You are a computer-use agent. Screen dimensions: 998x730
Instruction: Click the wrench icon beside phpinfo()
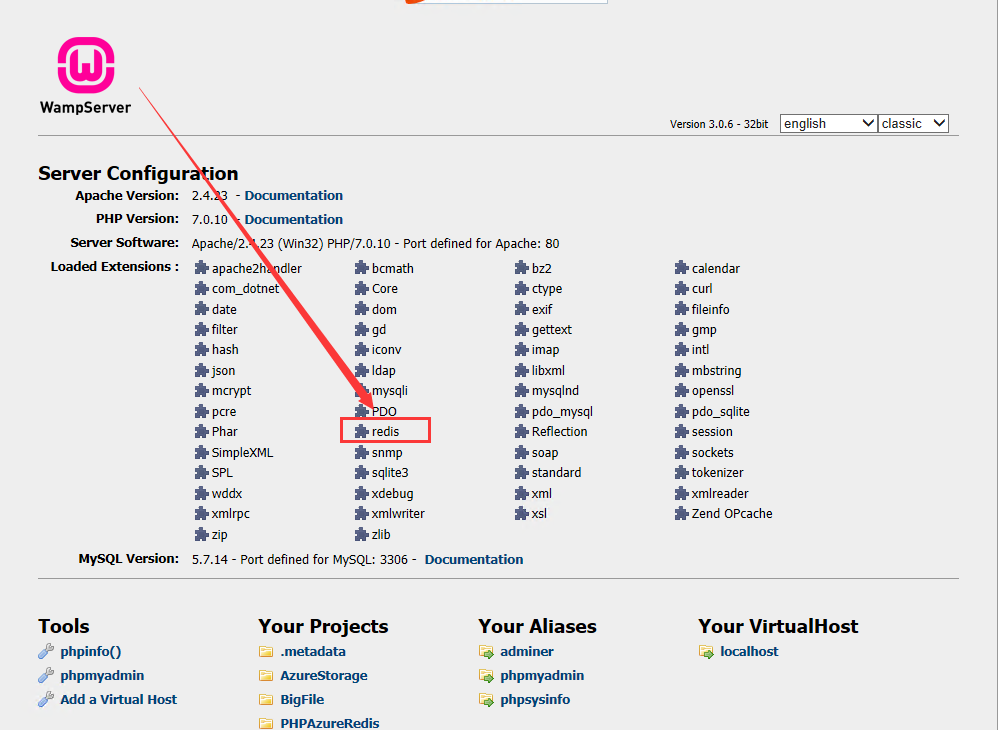click(46, 652)
